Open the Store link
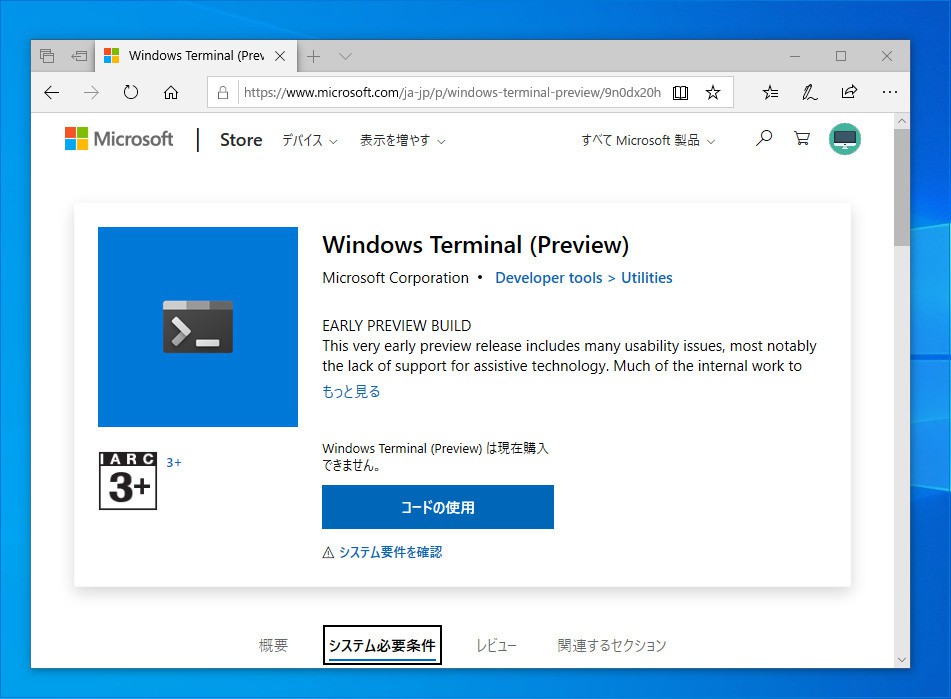 pyautogui.click(x=241, y=140)
